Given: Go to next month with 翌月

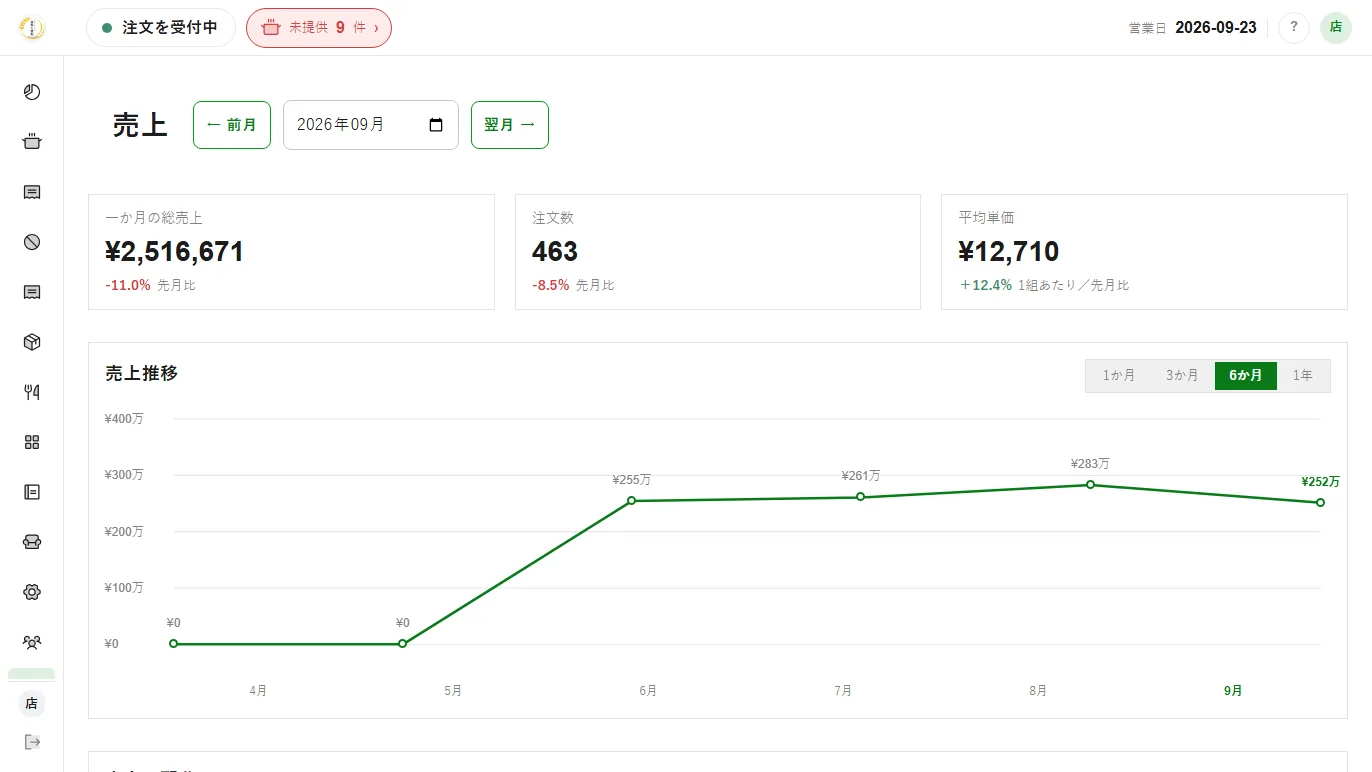Looking at the screenshot, I should (510, 125).
